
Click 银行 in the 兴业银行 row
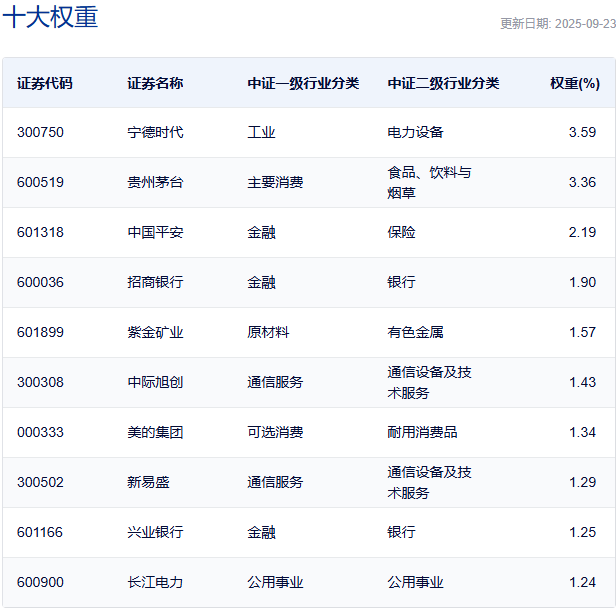[x=402, y=532]
